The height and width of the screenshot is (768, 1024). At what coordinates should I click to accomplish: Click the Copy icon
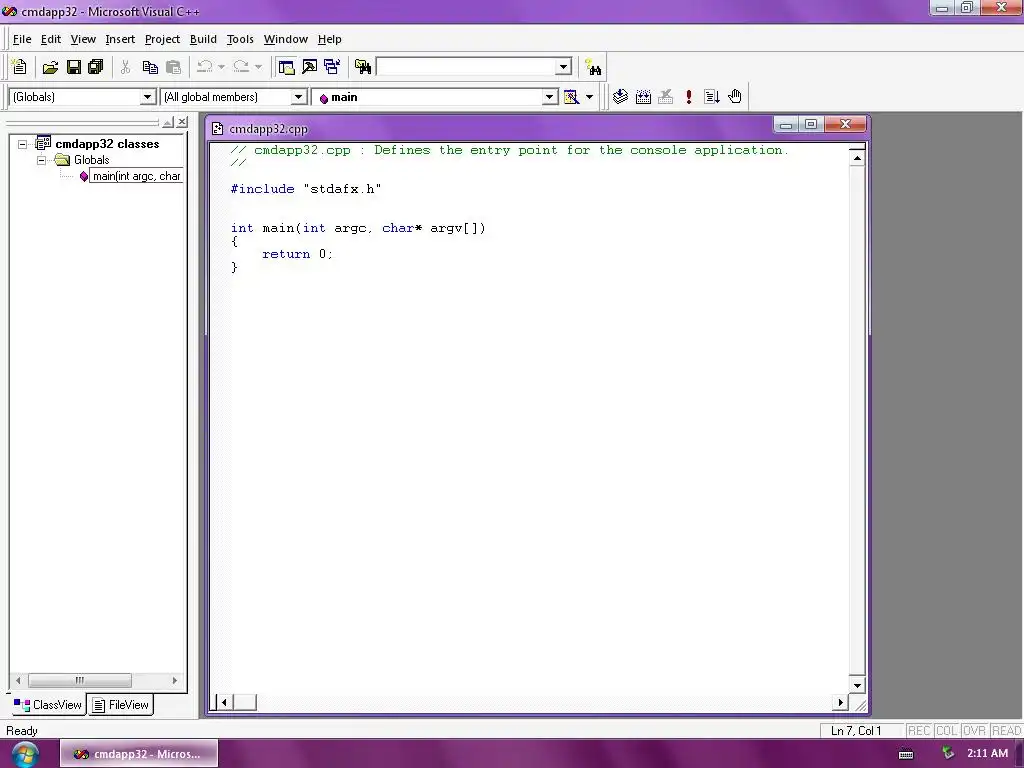coord(150,67)
